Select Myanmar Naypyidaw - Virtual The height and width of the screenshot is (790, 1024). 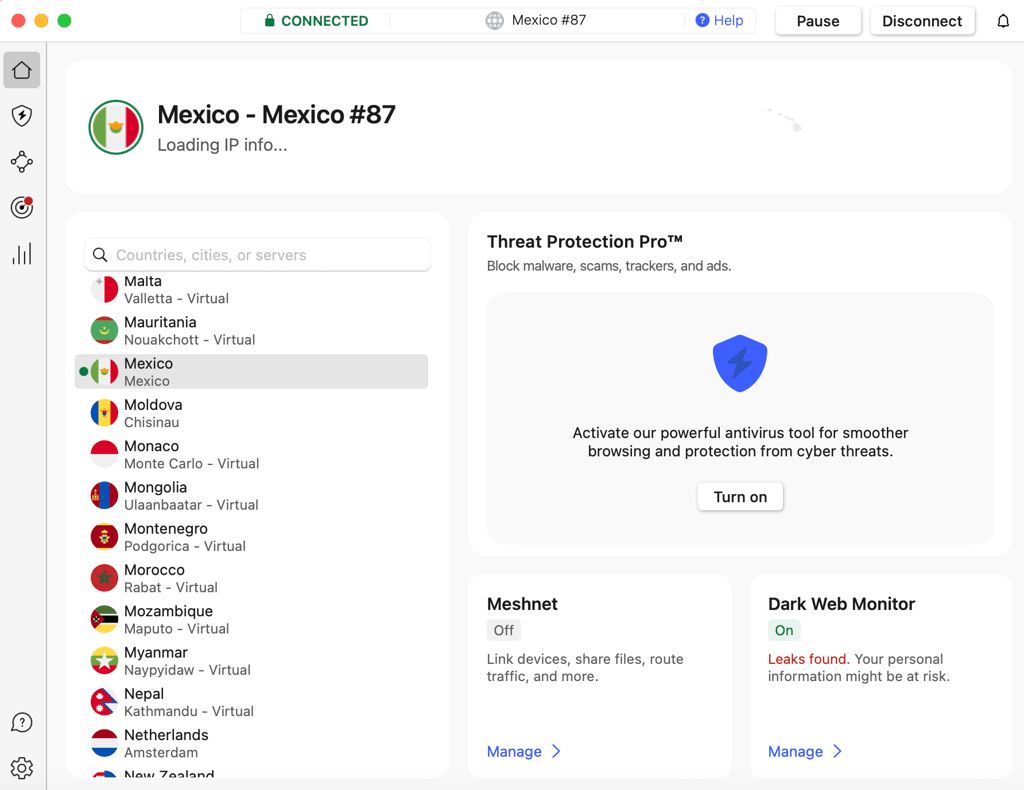251,660
